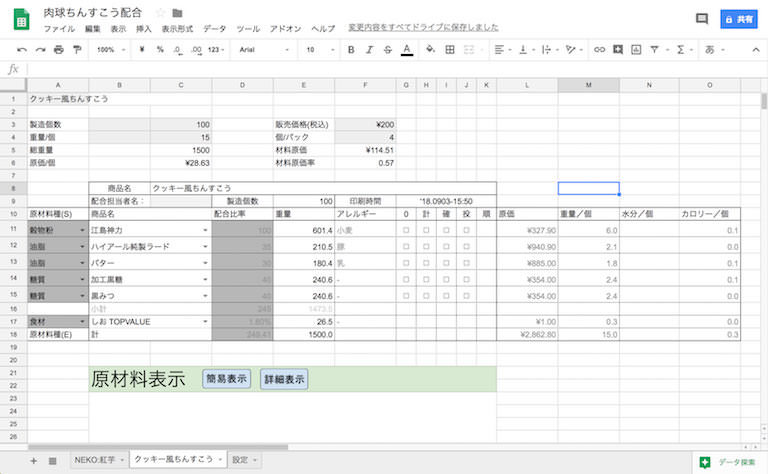Click the 簡易表示 button

pos(227,379)
